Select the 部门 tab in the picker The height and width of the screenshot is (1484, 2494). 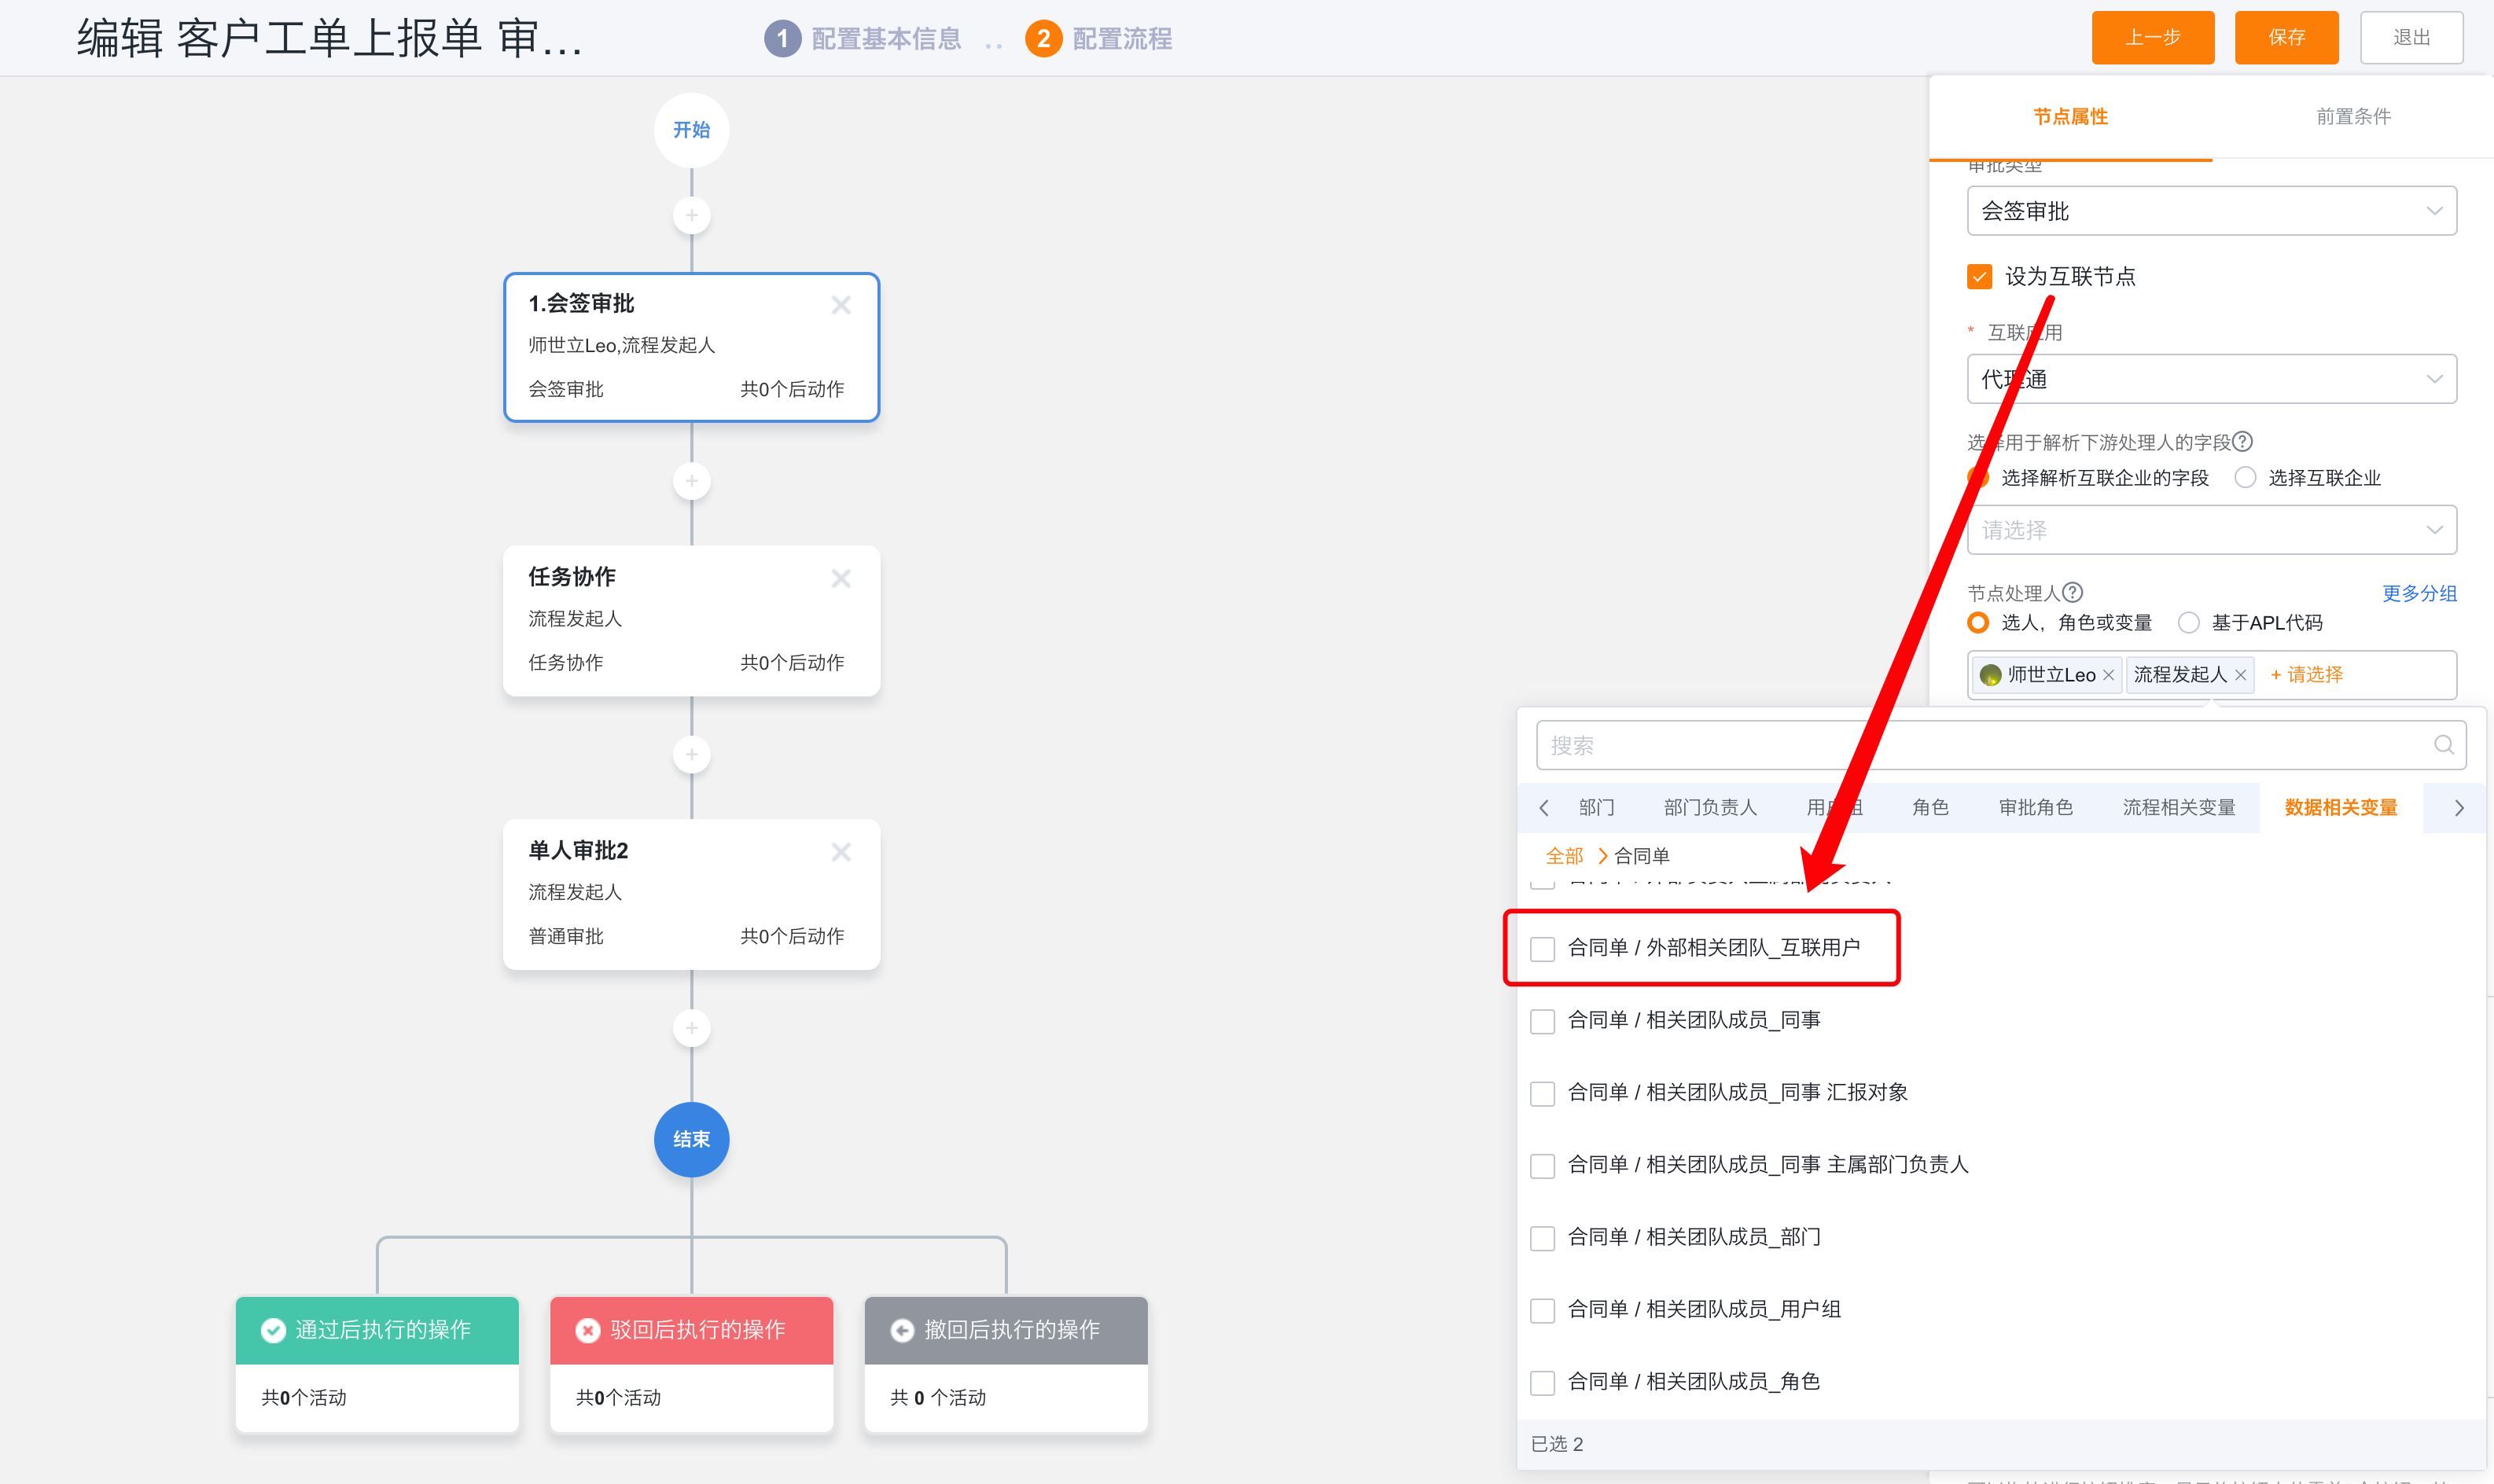[1596, 807]
